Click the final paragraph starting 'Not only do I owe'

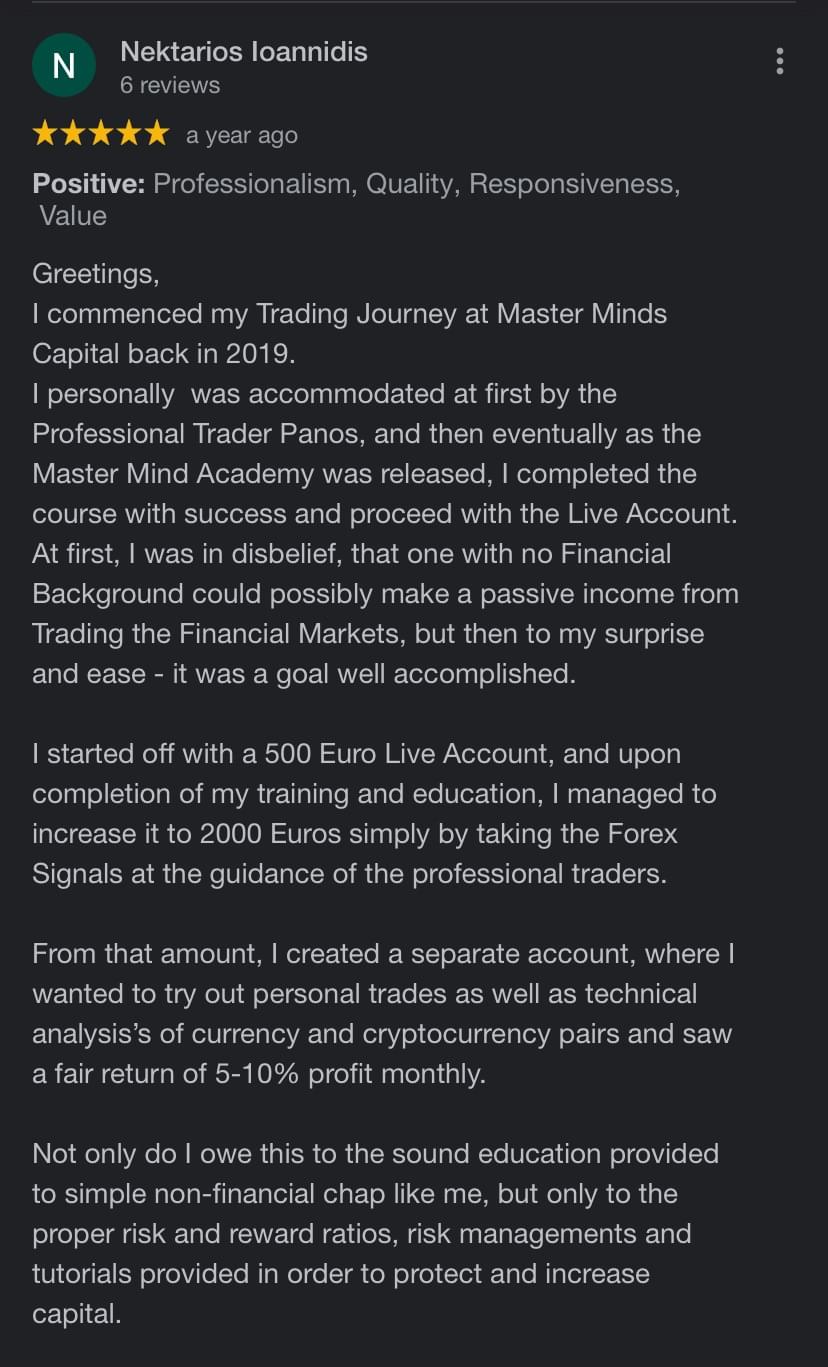(376, 1234)
